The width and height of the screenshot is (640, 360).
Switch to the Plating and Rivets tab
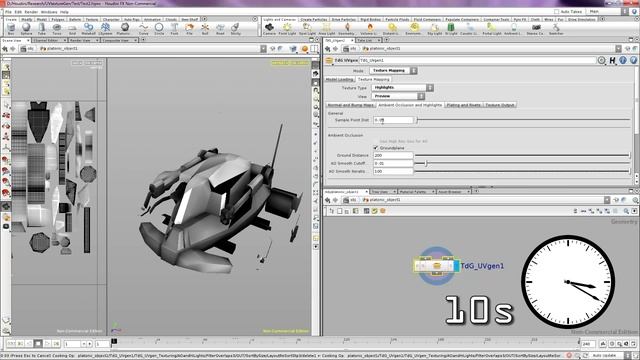click(x=464, y=105)
